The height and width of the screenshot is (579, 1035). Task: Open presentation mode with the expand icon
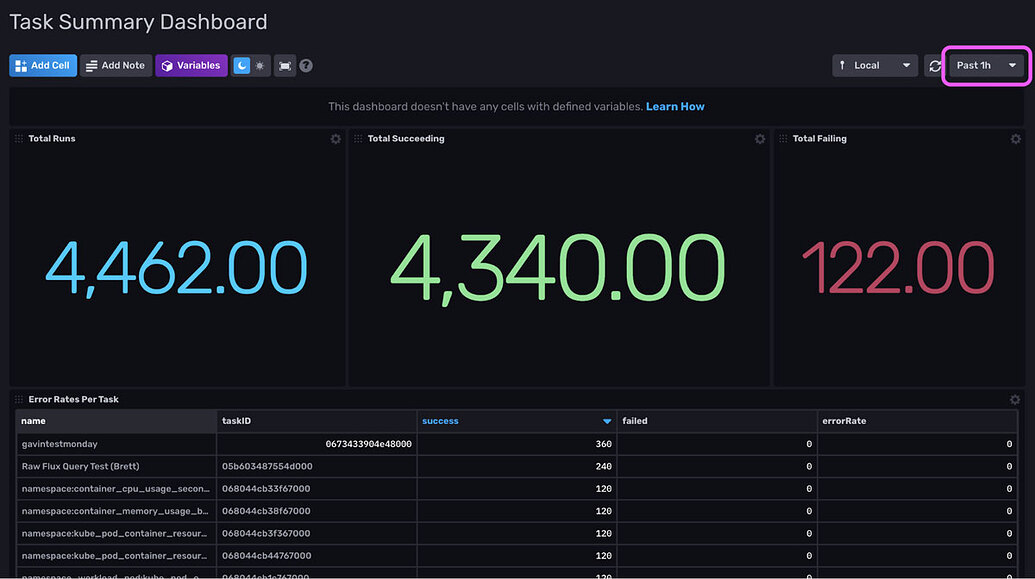coord(283,65)
